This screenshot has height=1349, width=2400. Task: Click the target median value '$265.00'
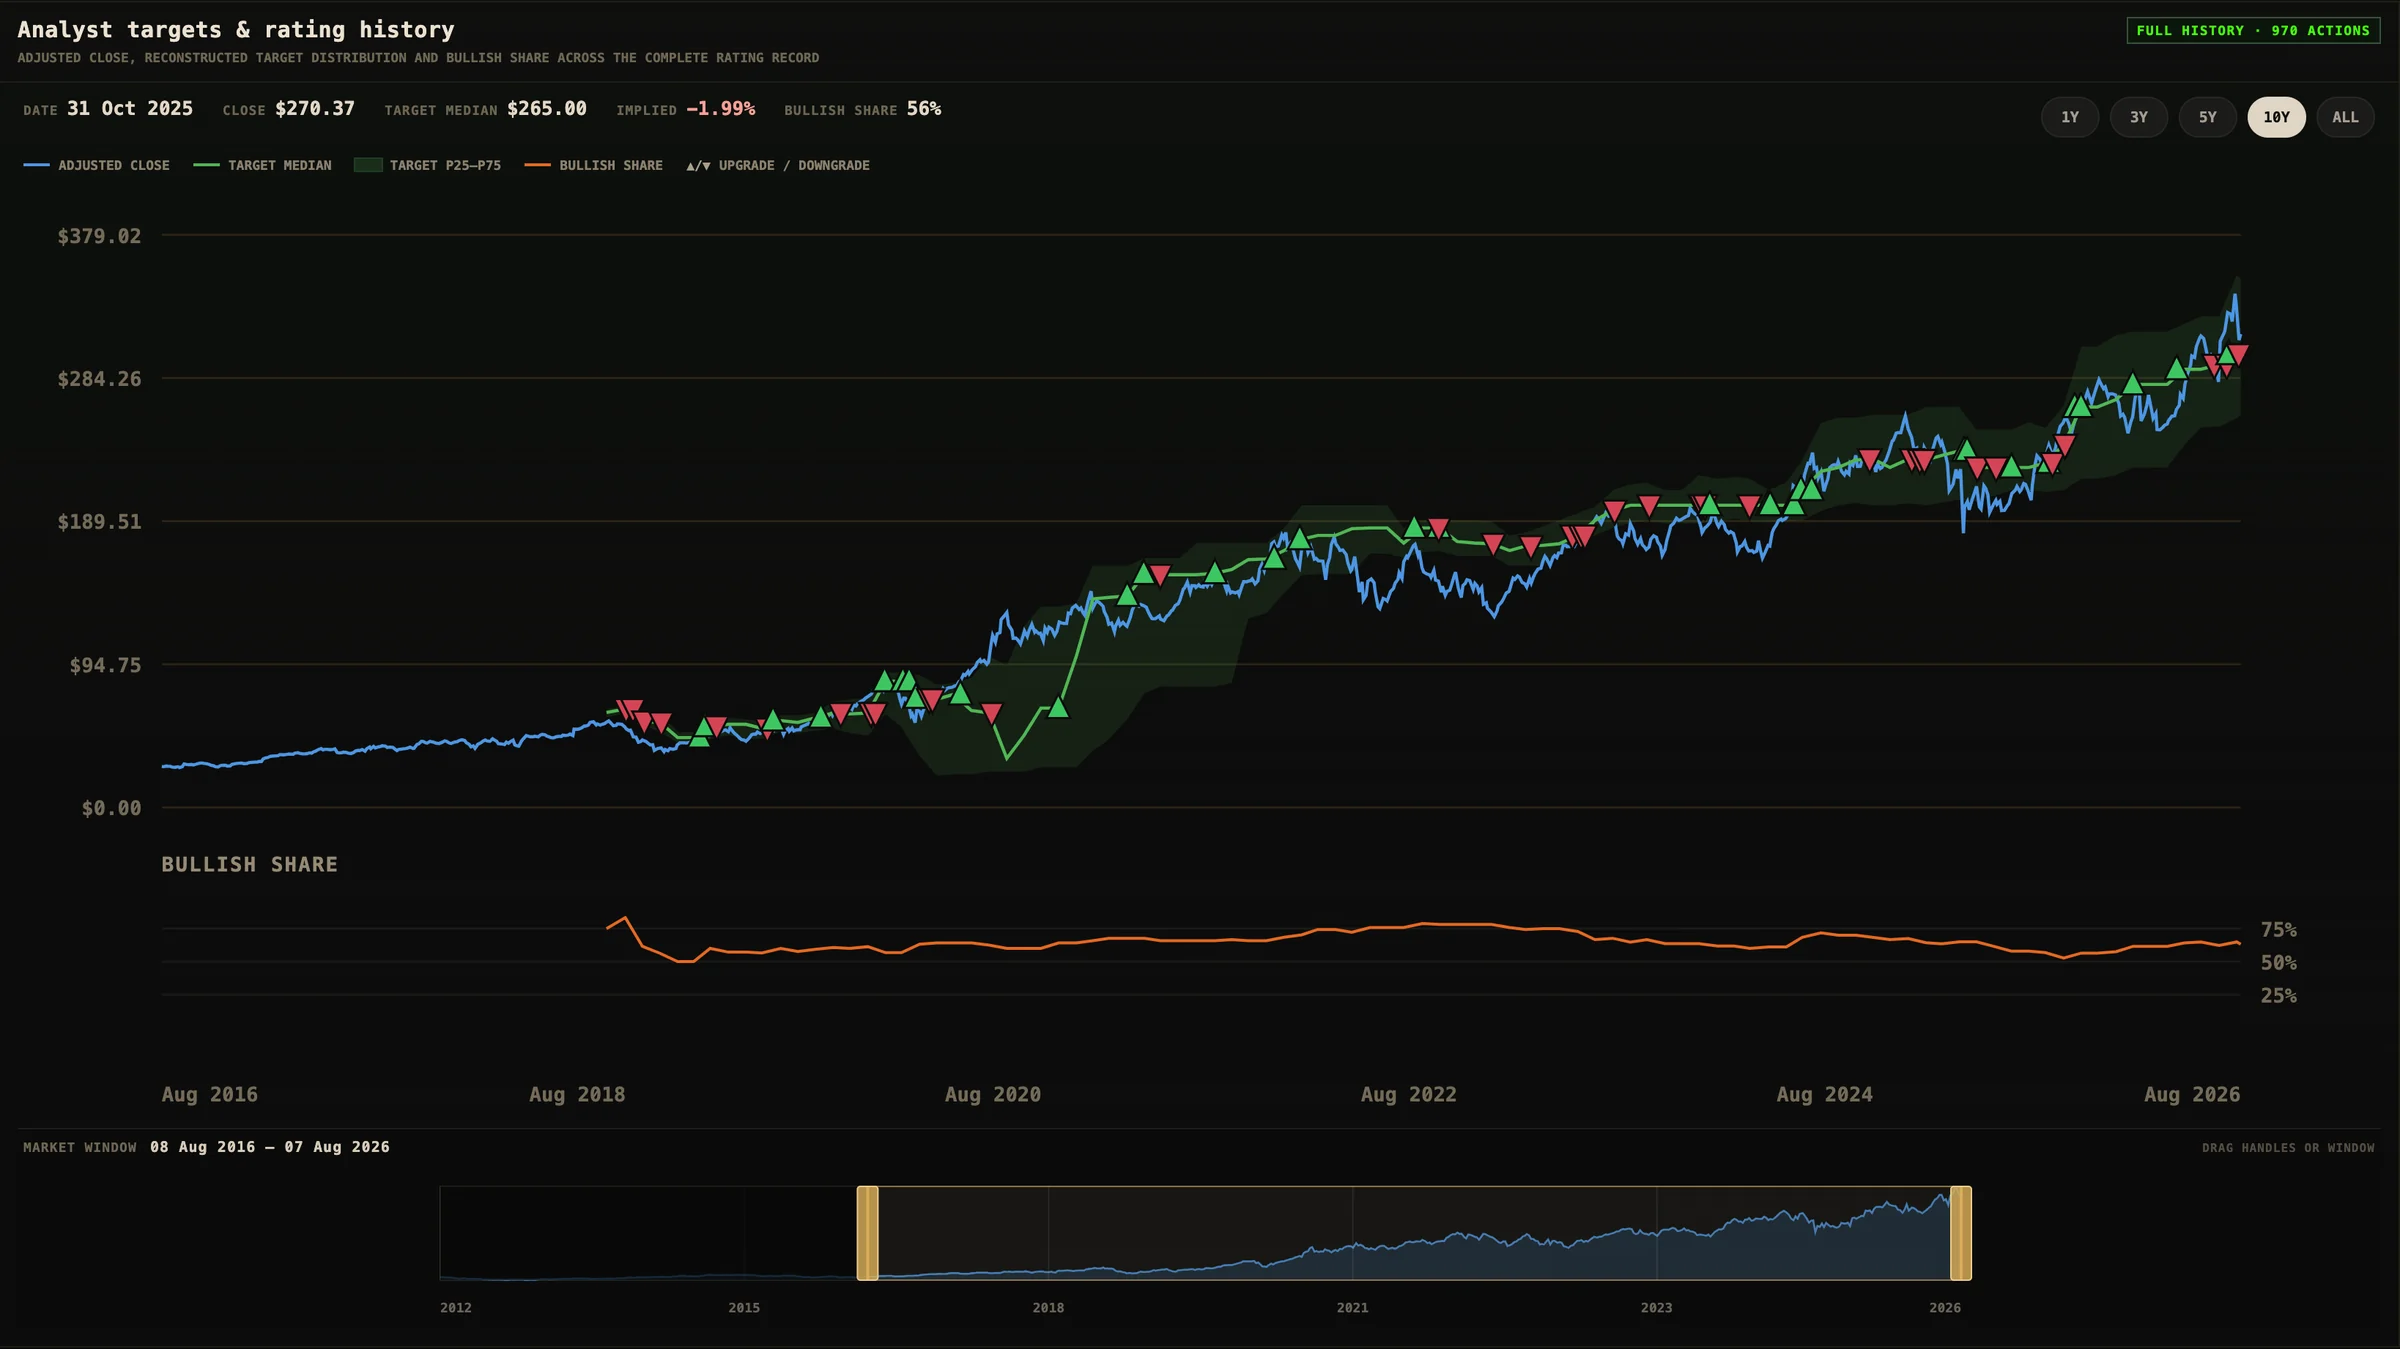click(x=547, y=108)
